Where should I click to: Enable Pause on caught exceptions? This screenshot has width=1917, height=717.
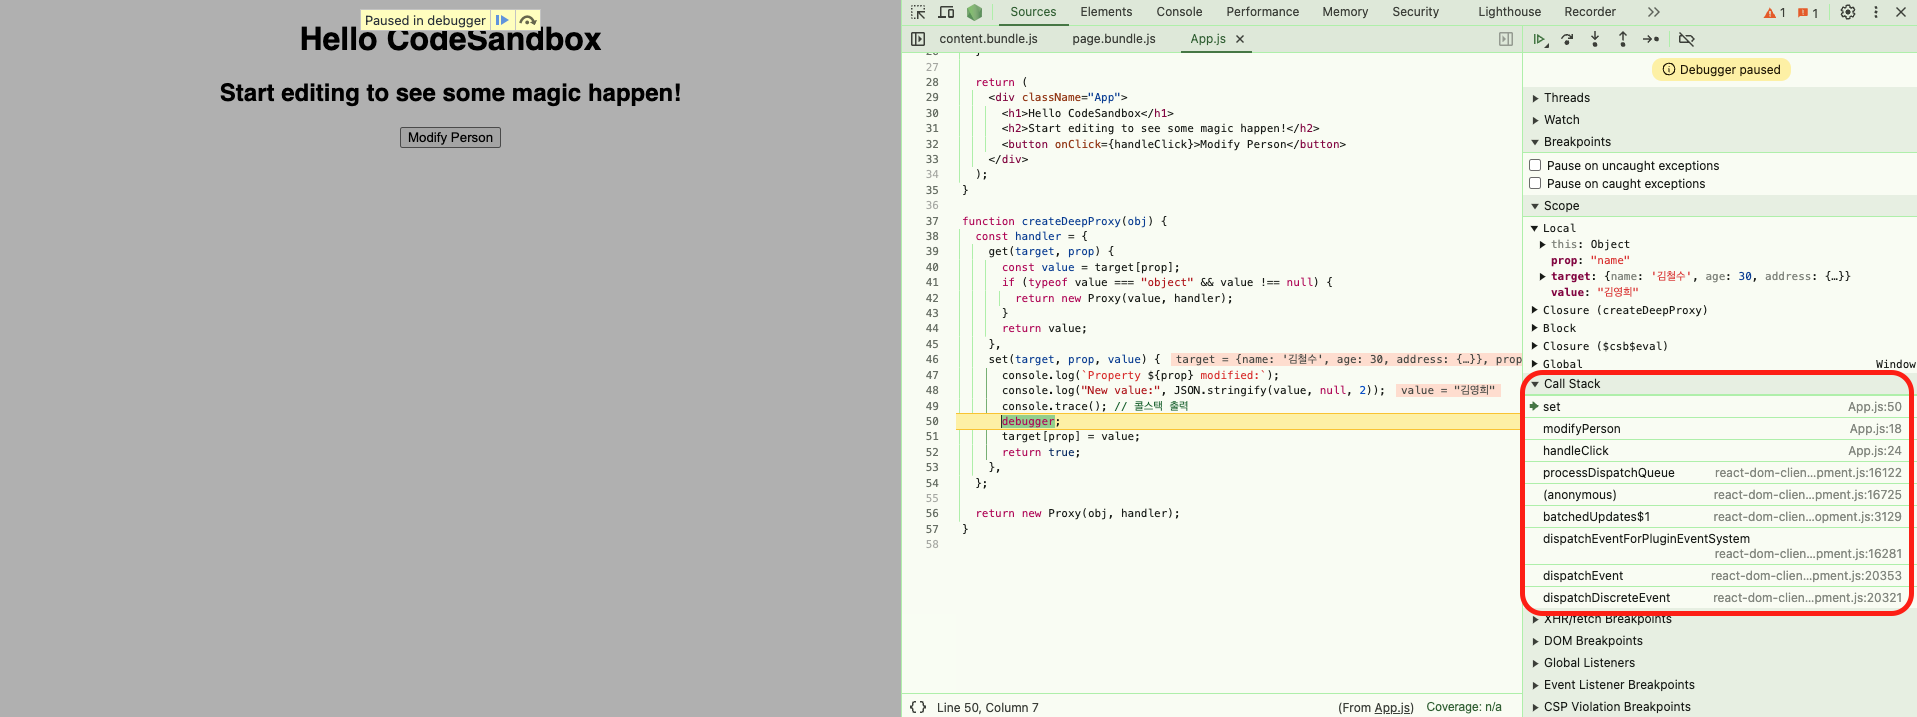1535,183
